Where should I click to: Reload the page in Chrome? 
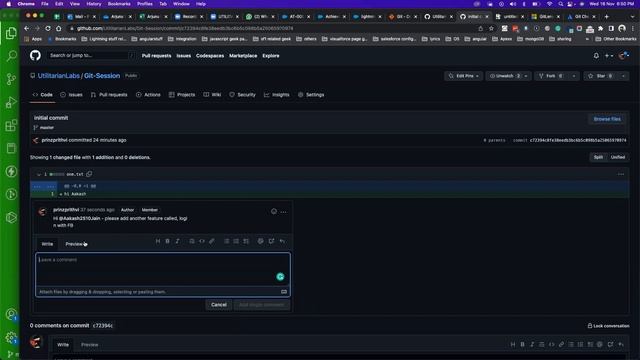point(48,28)
